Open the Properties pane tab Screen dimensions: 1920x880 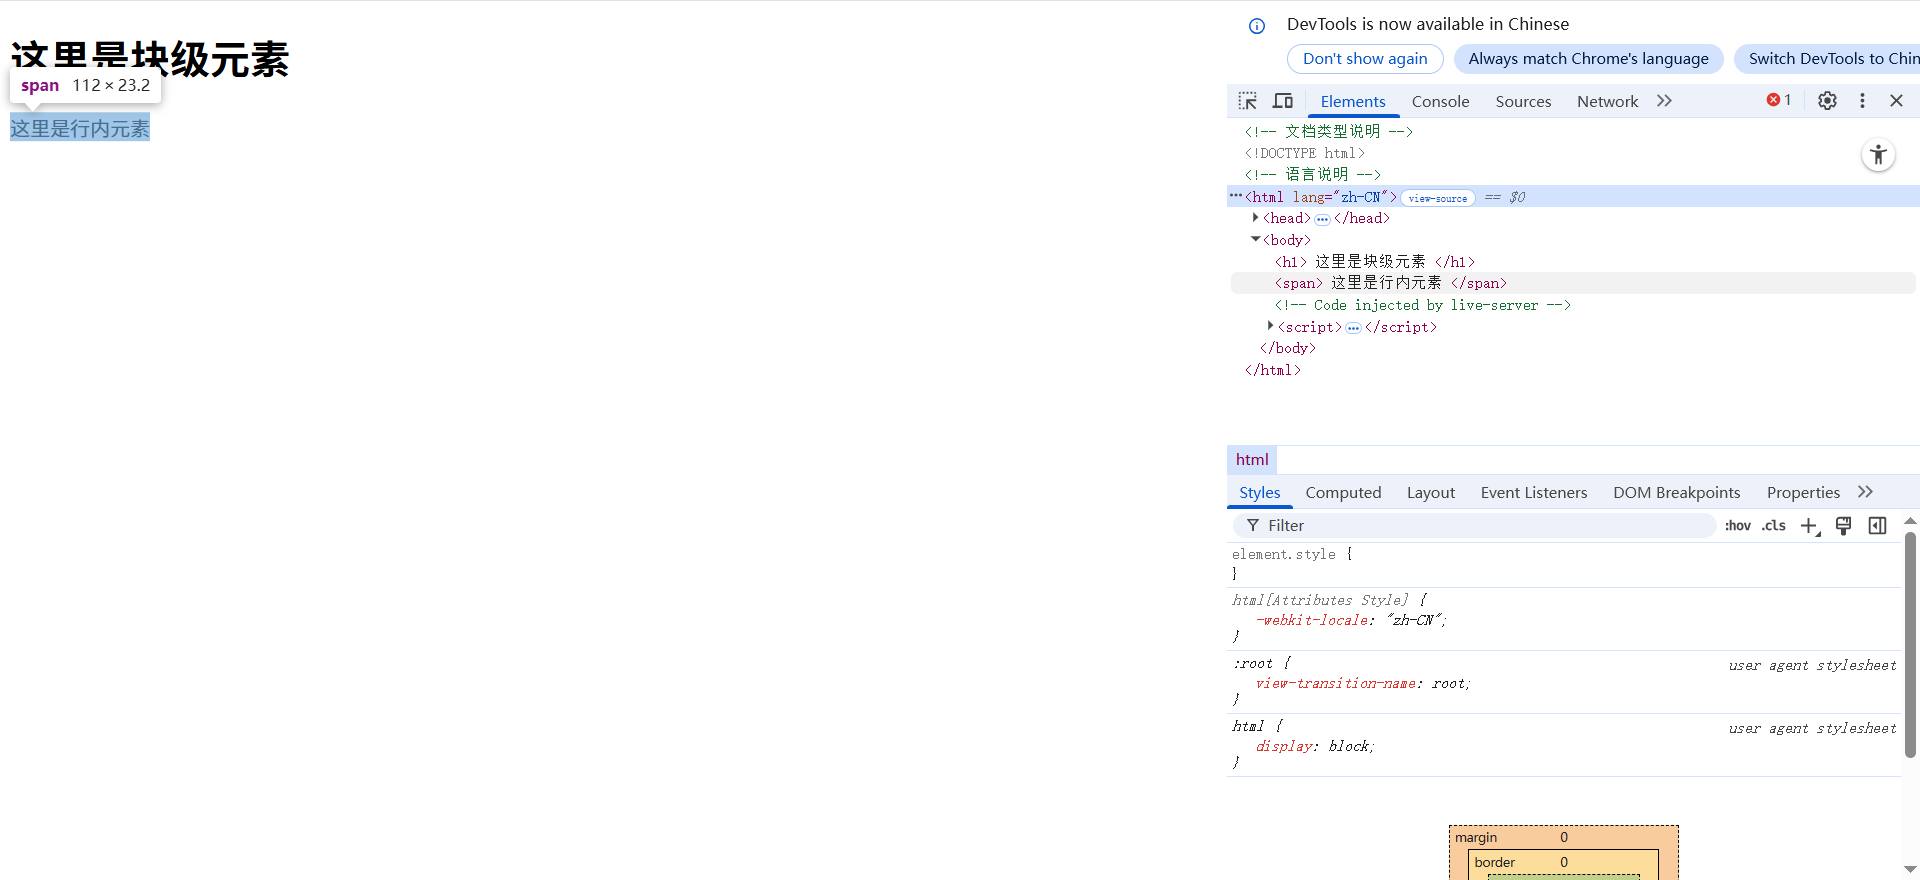1803,492
